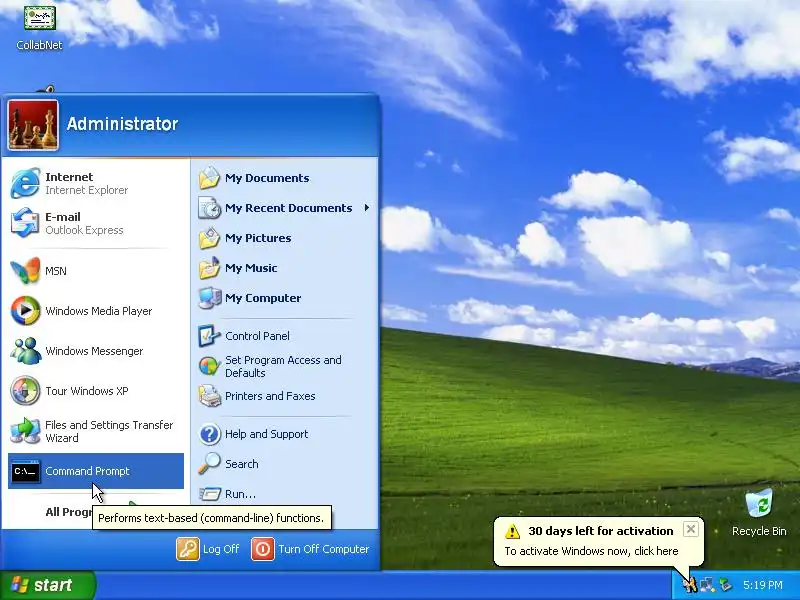Click the MSN label

tap(56, 271)
